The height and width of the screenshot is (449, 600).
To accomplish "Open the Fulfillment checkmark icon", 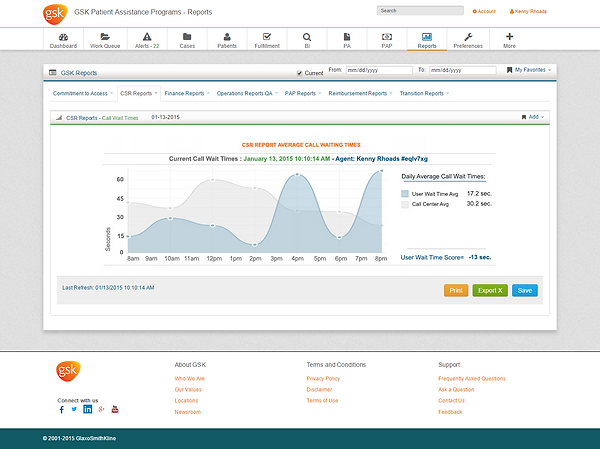I will (x=267, y=37).
